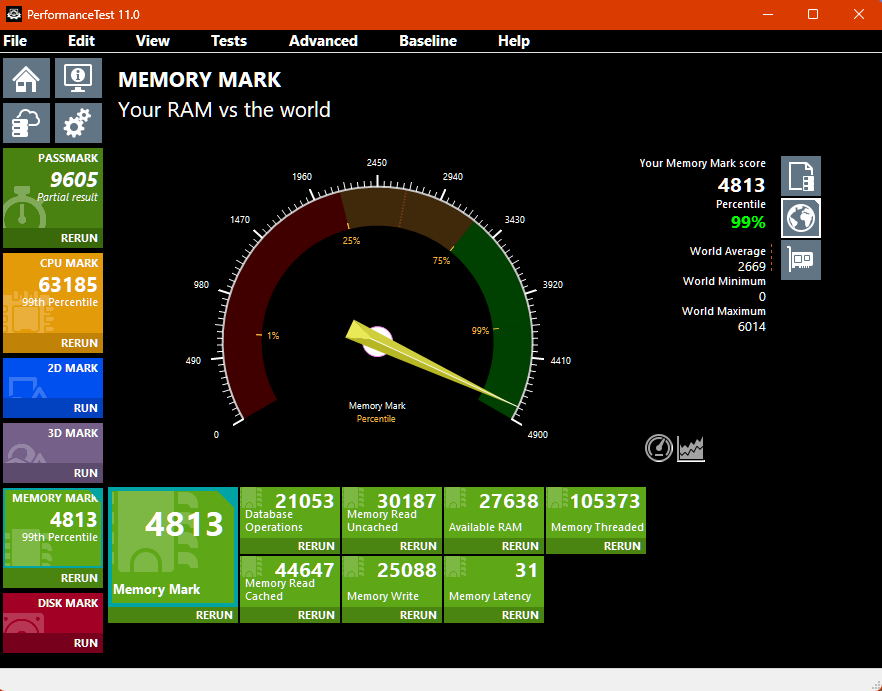
Task: Select the 3D Mark tile
Action: 53,443
